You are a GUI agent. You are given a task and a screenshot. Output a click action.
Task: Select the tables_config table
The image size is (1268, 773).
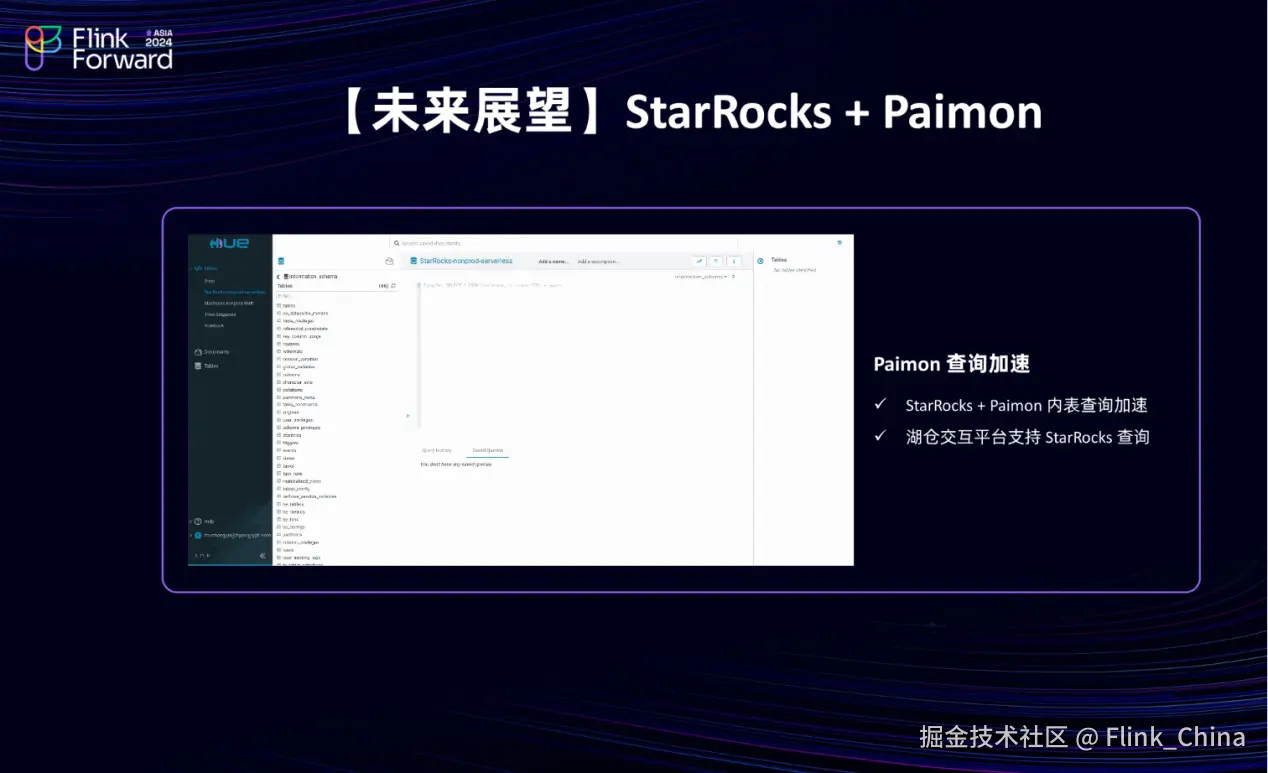coord(294,489)
